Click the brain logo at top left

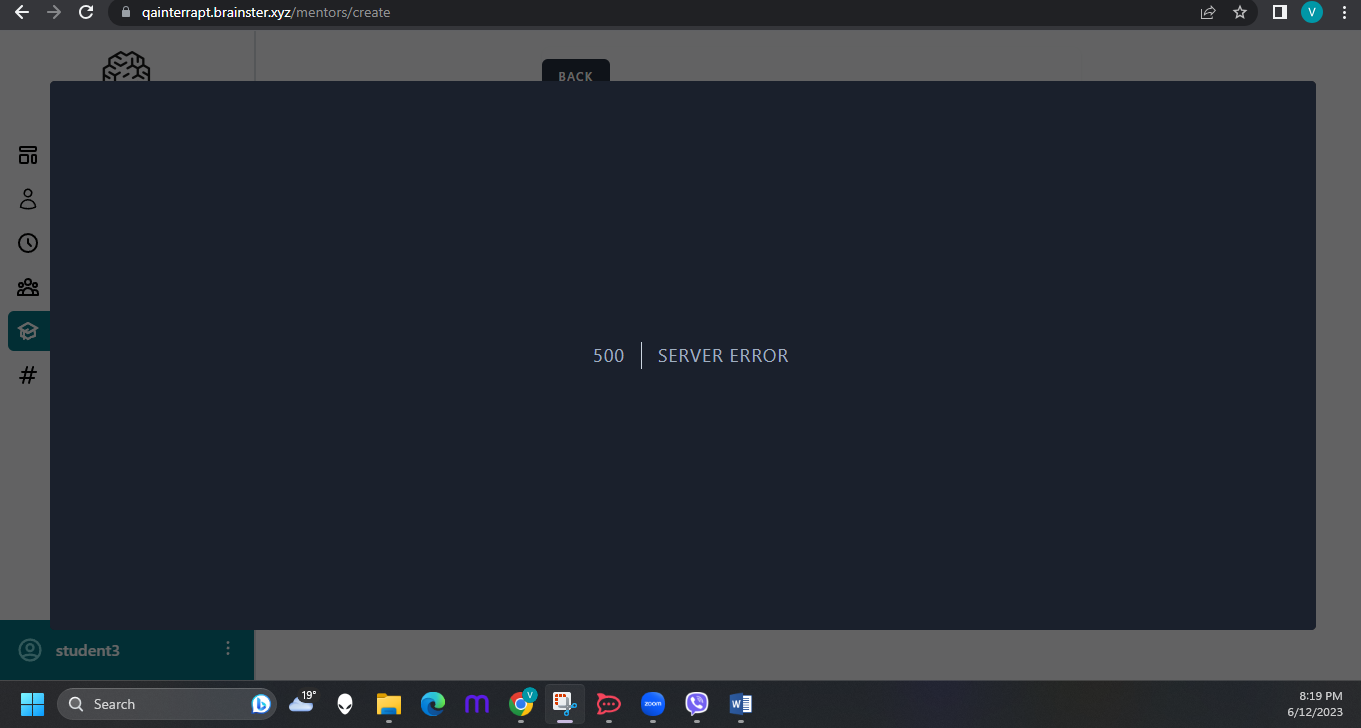click(126, 67)
